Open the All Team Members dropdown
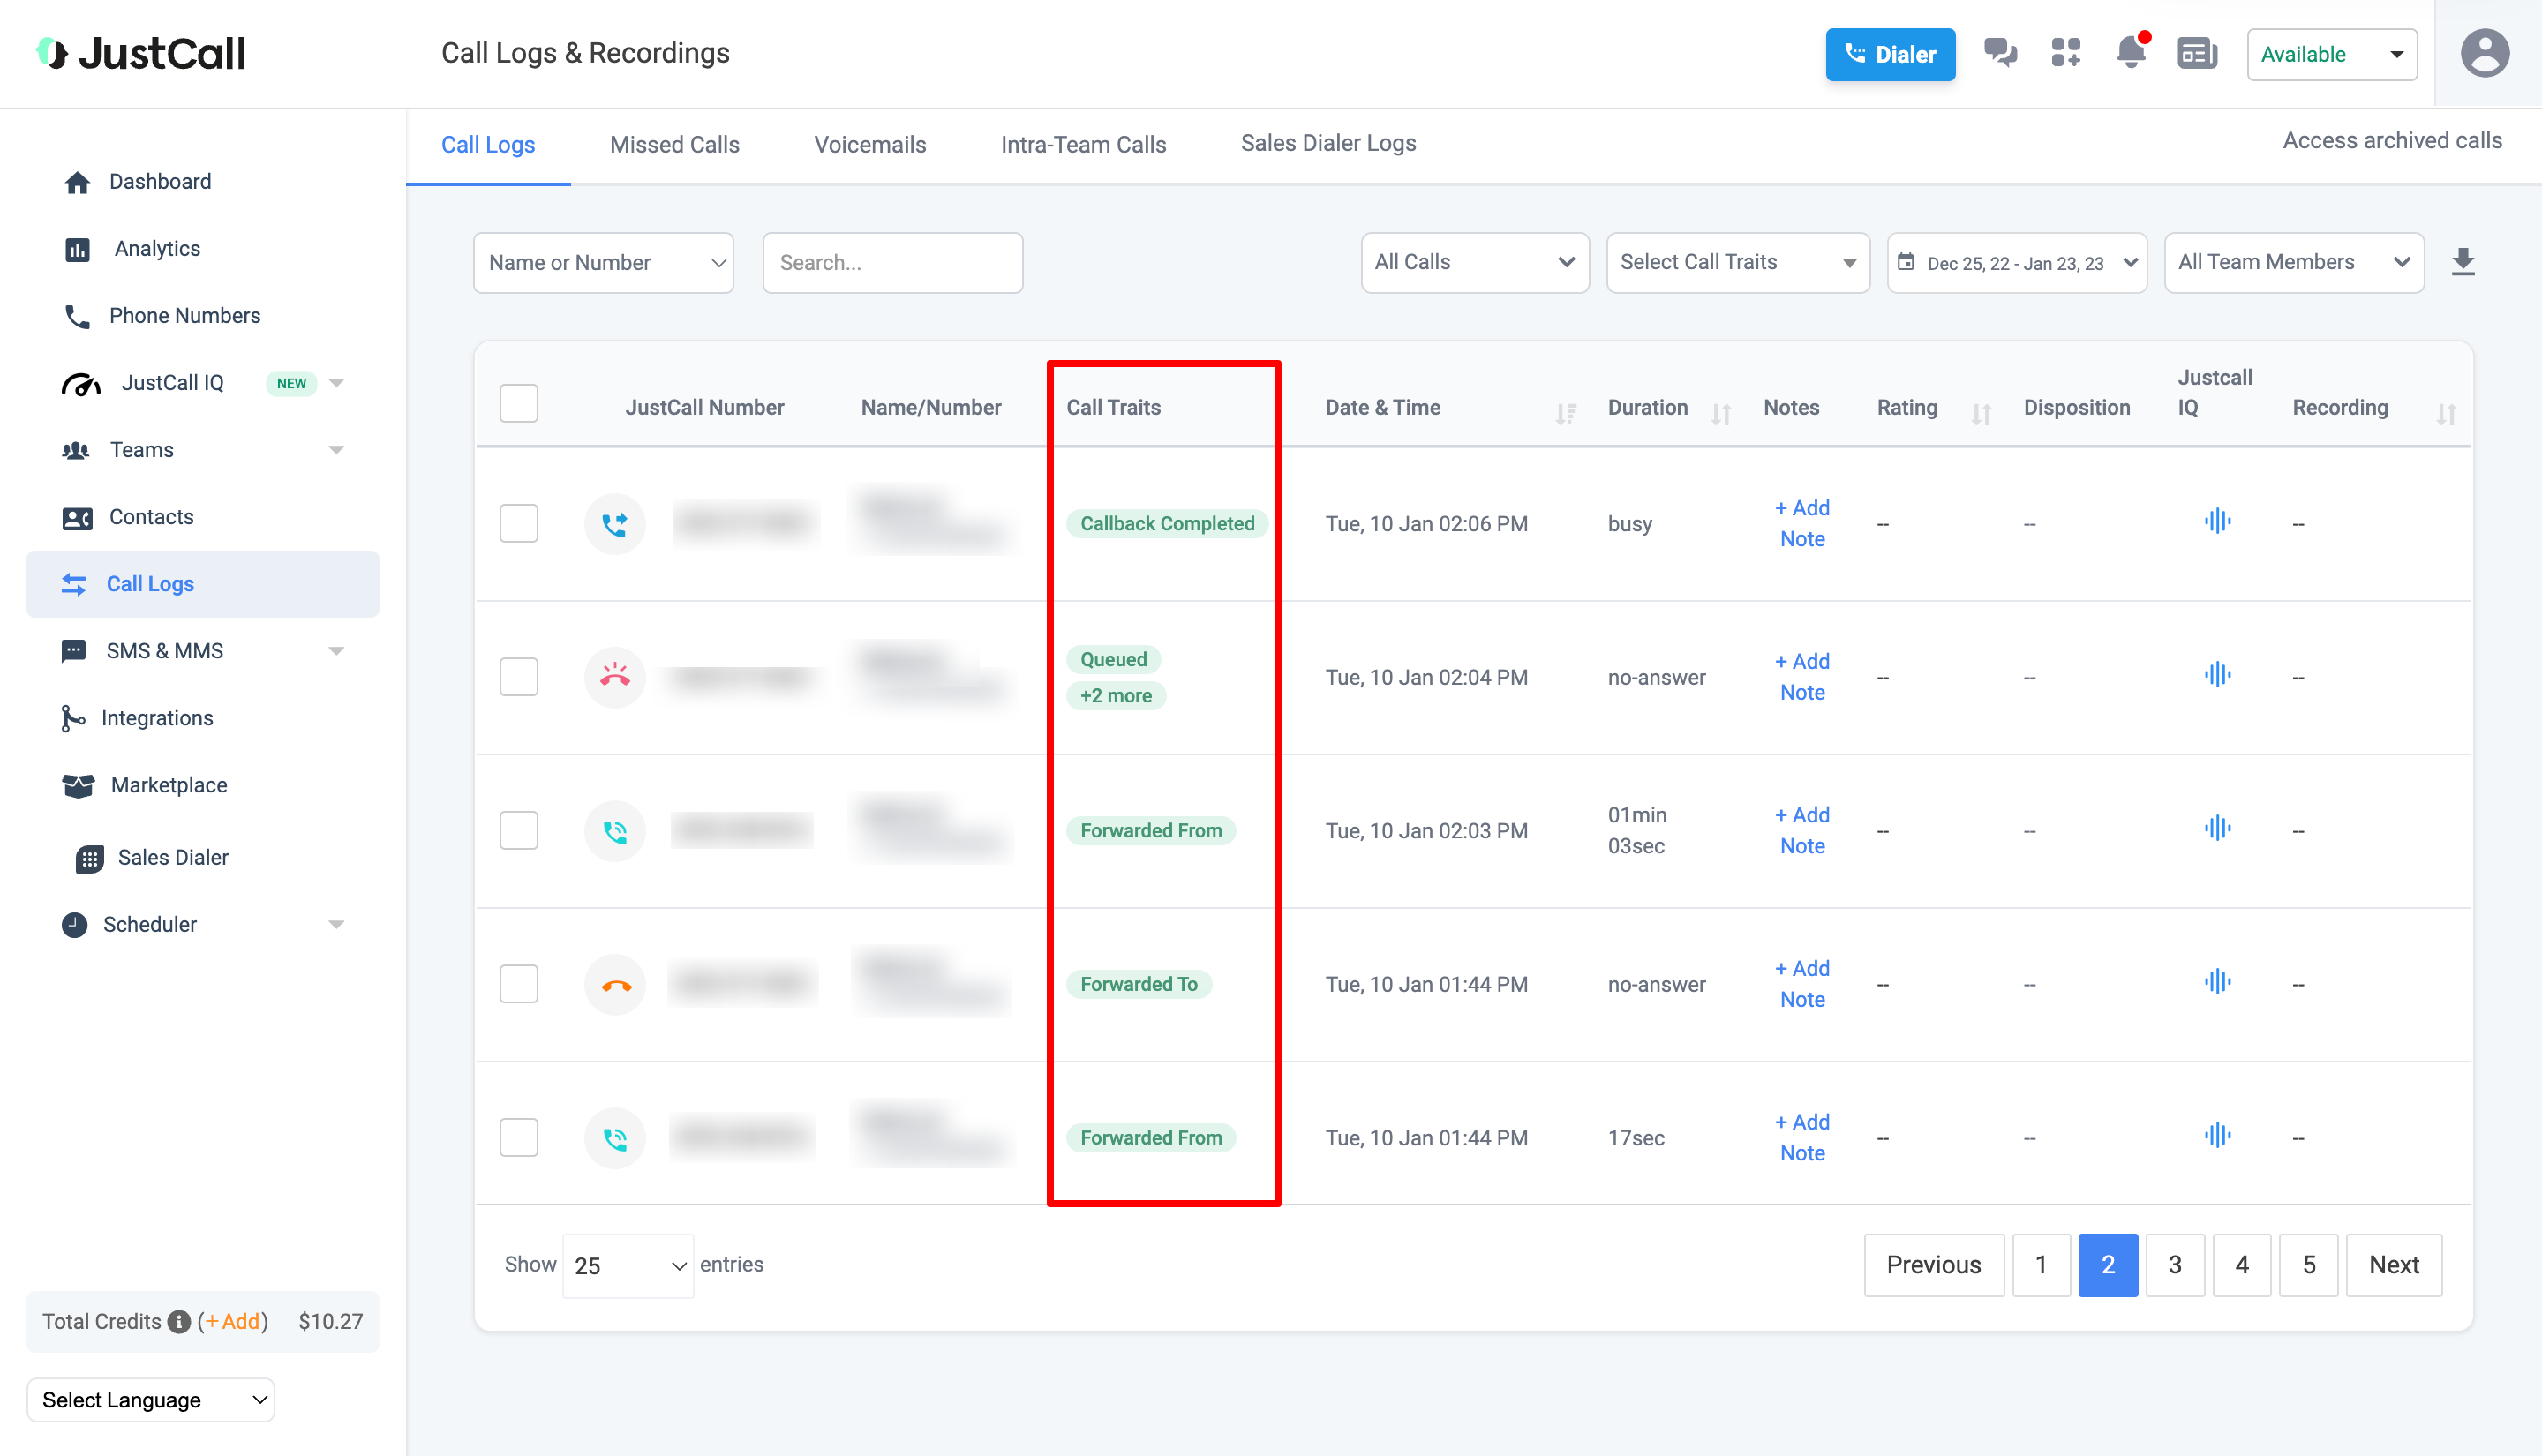The width and height of the screenshot is (2542, 1456). [x=2293, y=262]
